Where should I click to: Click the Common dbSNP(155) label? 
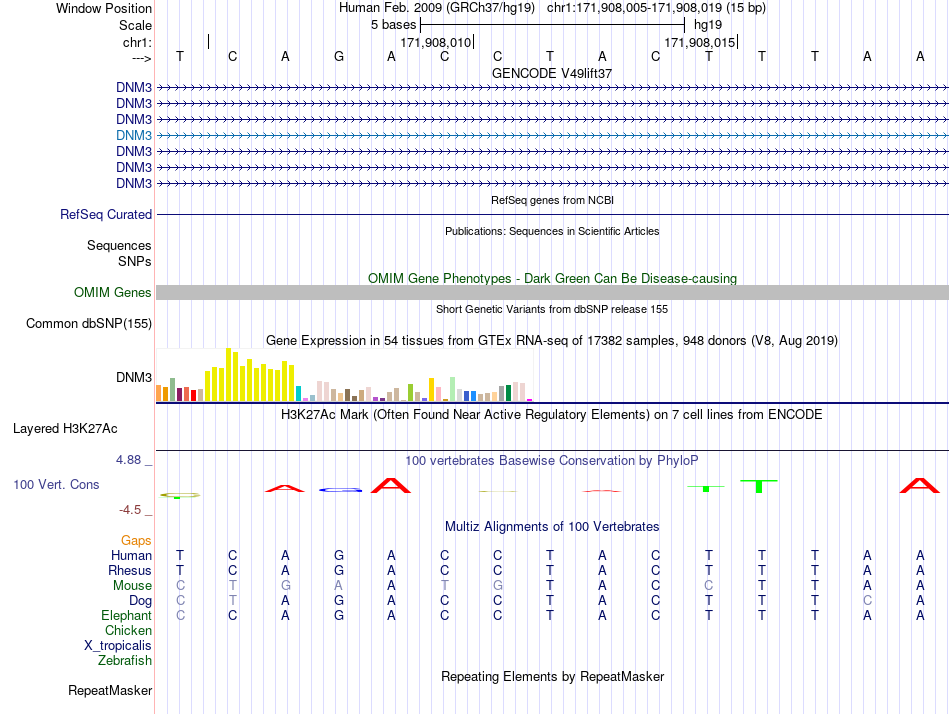pos(89,324)
